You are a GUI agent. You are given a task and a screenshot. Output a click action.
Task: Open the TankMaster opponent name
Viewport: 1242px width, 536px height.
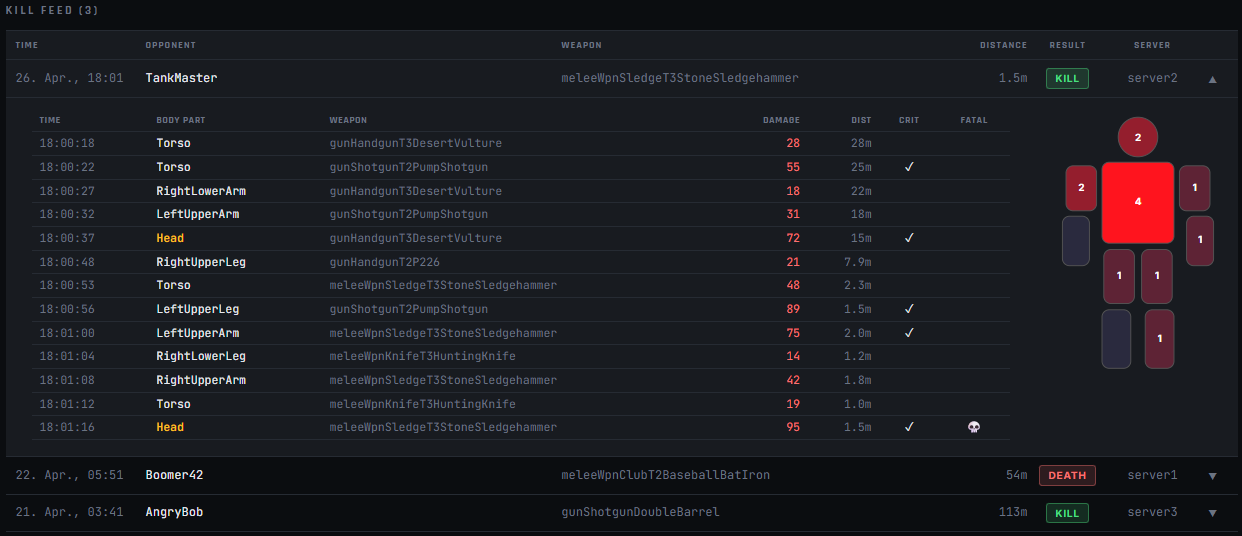pyautogui.click(x=181, y=78)
